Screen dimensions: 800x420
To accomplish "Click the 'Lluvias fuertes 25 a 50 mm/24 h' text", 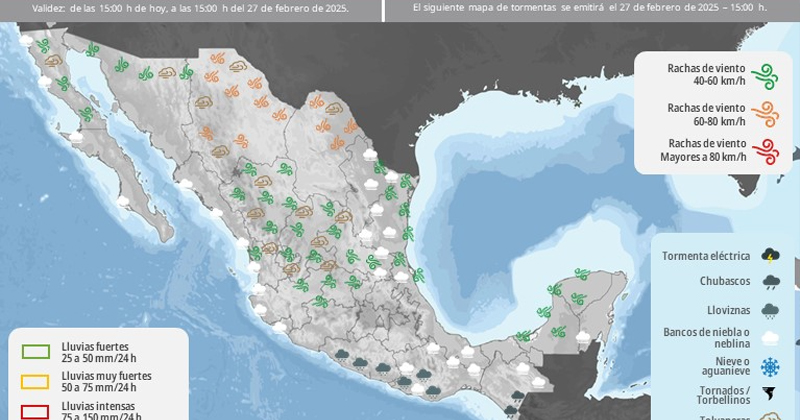I will [94, 351].
